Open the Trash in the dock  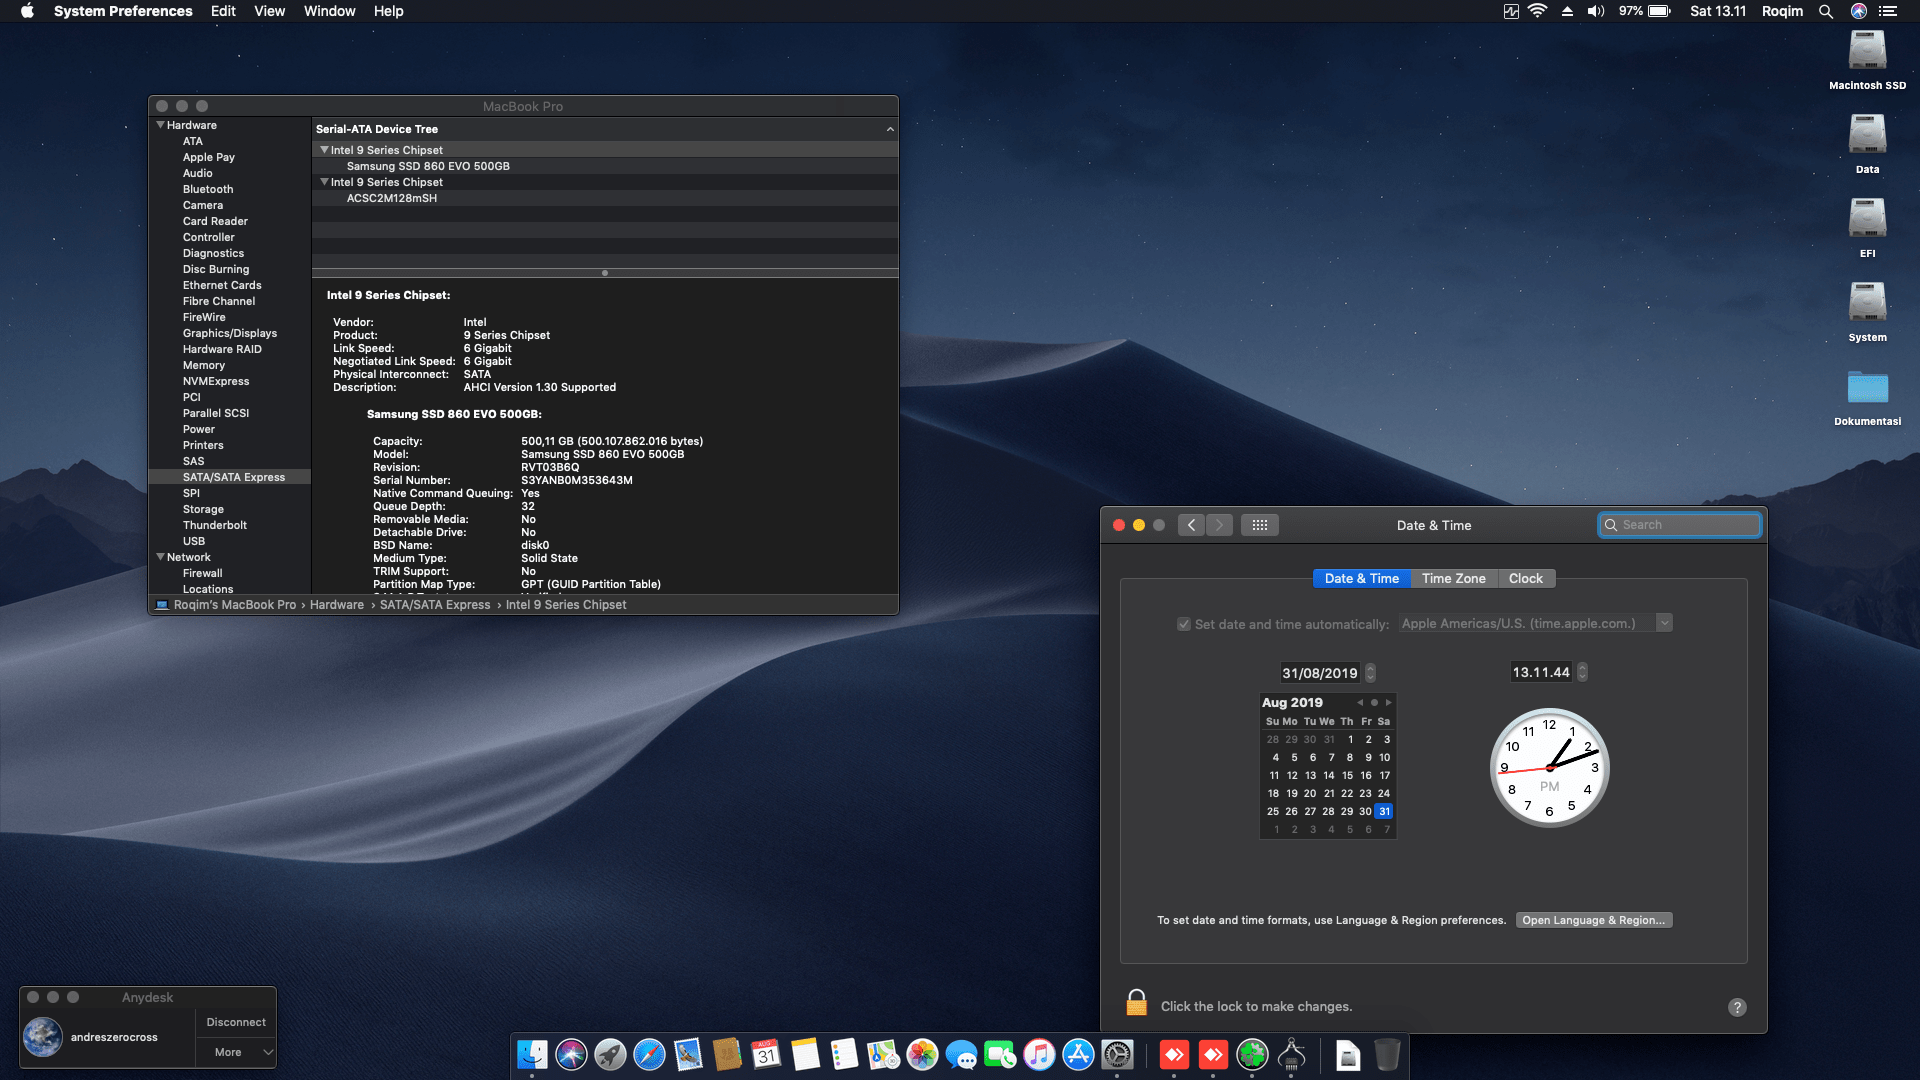1387,1054
